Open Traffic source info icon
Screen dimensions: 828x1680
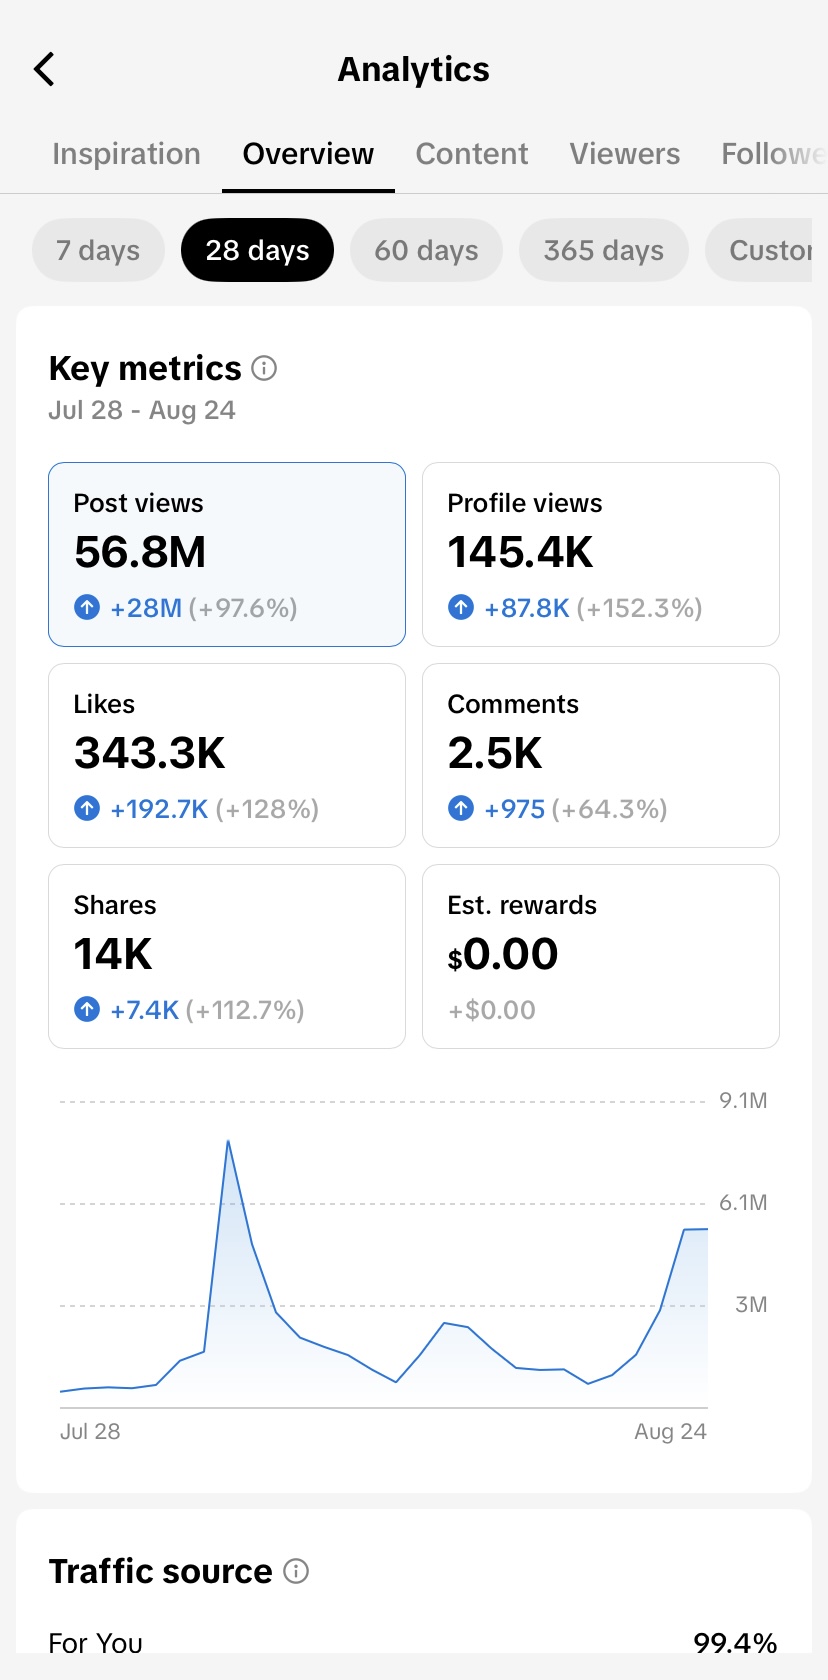(296, 1571)
